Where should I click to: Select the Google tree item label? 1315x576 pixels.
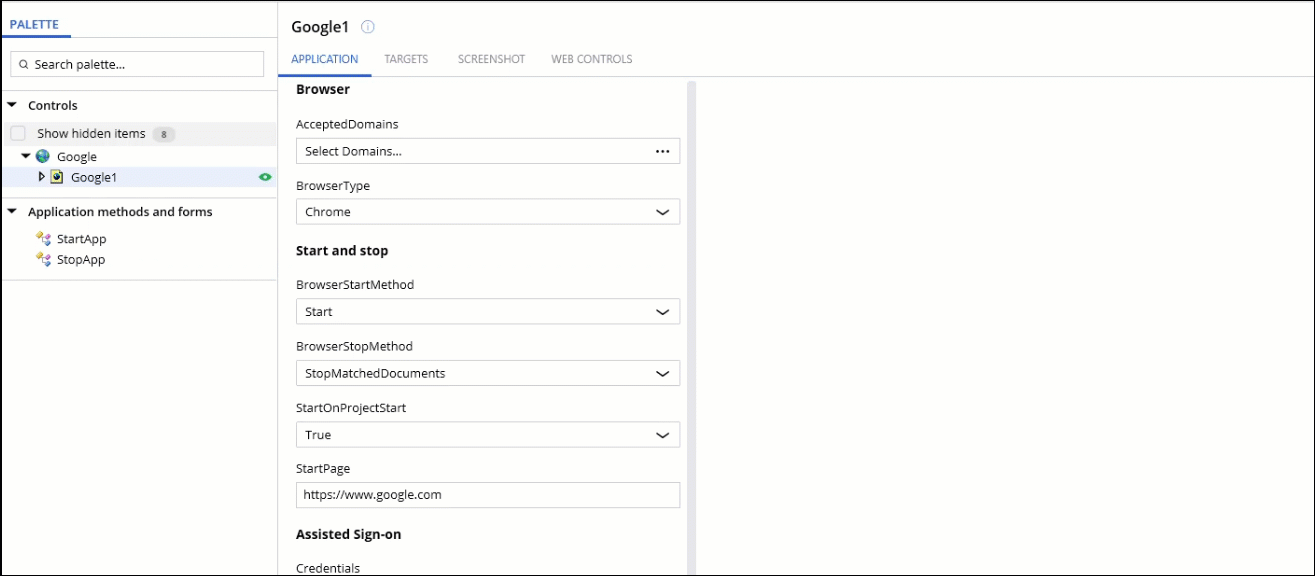point(77,157)
